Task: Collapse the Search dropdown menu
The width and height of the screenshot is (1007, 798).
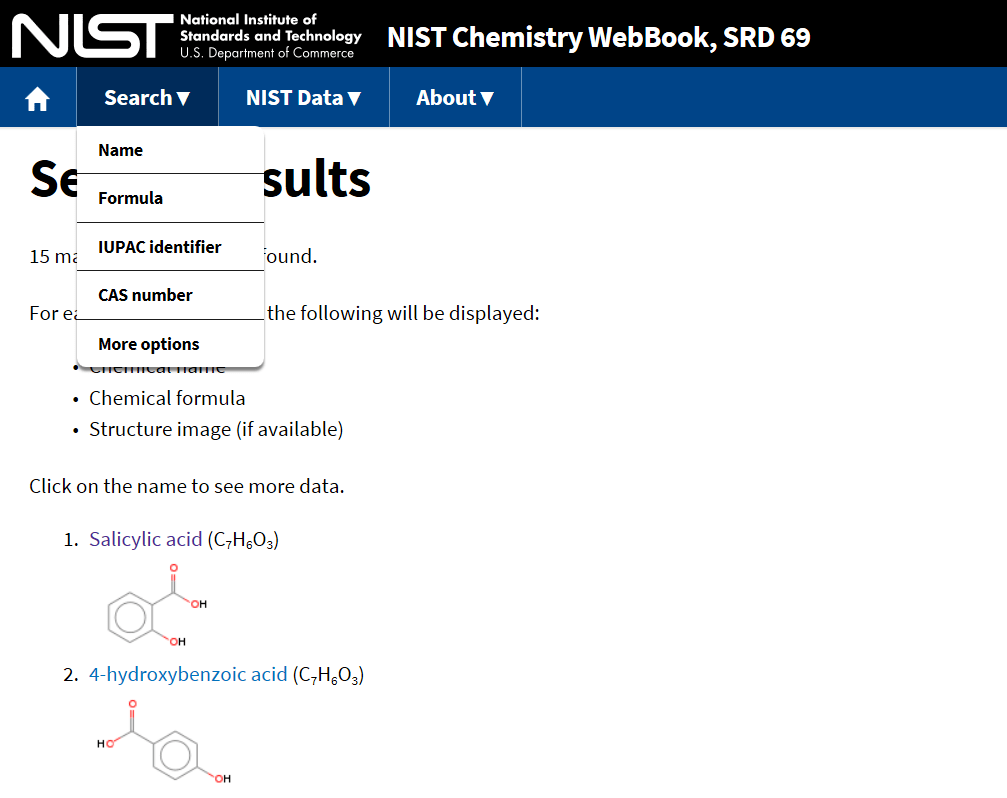Action: point(147,98)
